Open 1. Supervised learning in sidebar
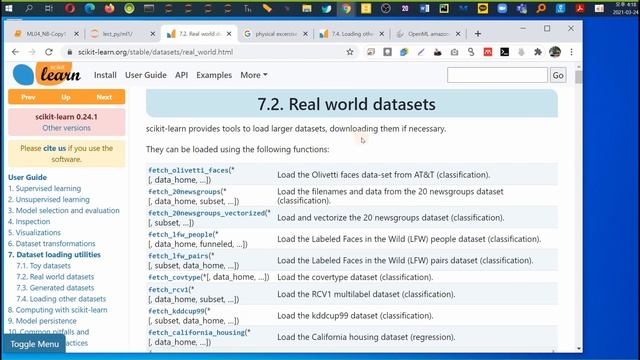The image size is (640, 360). point(44,188)
